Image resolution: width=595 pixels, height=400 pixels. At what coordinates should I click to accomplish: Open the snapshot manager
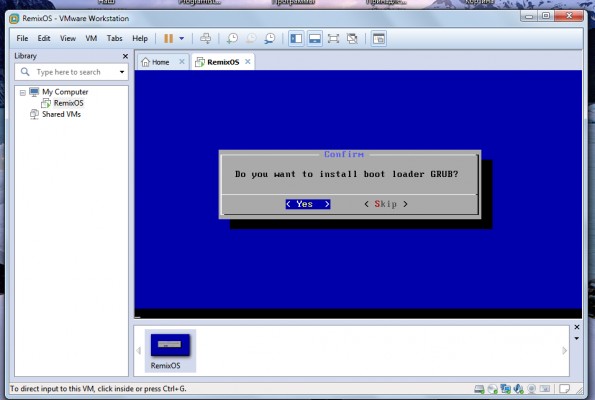point(270,38)
